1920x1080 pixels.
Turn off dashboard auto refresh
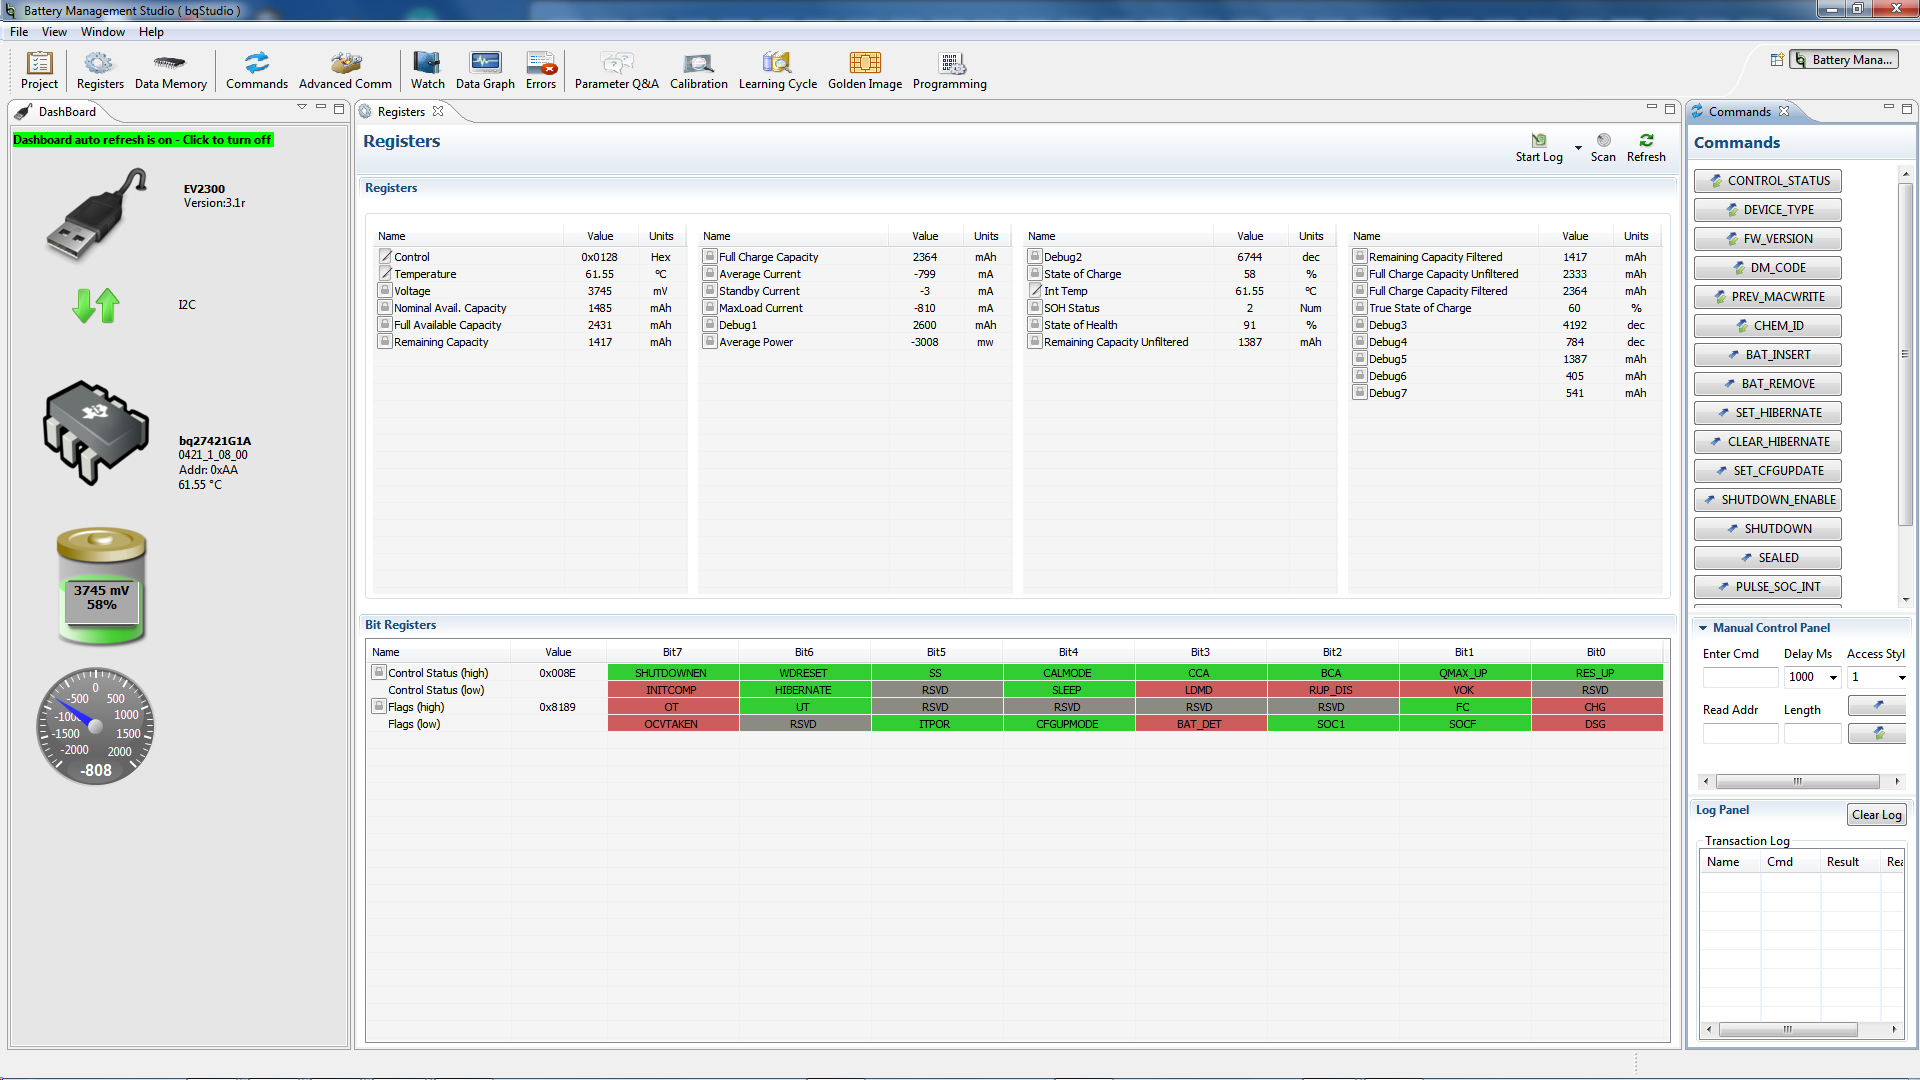[x=142, y=140]
